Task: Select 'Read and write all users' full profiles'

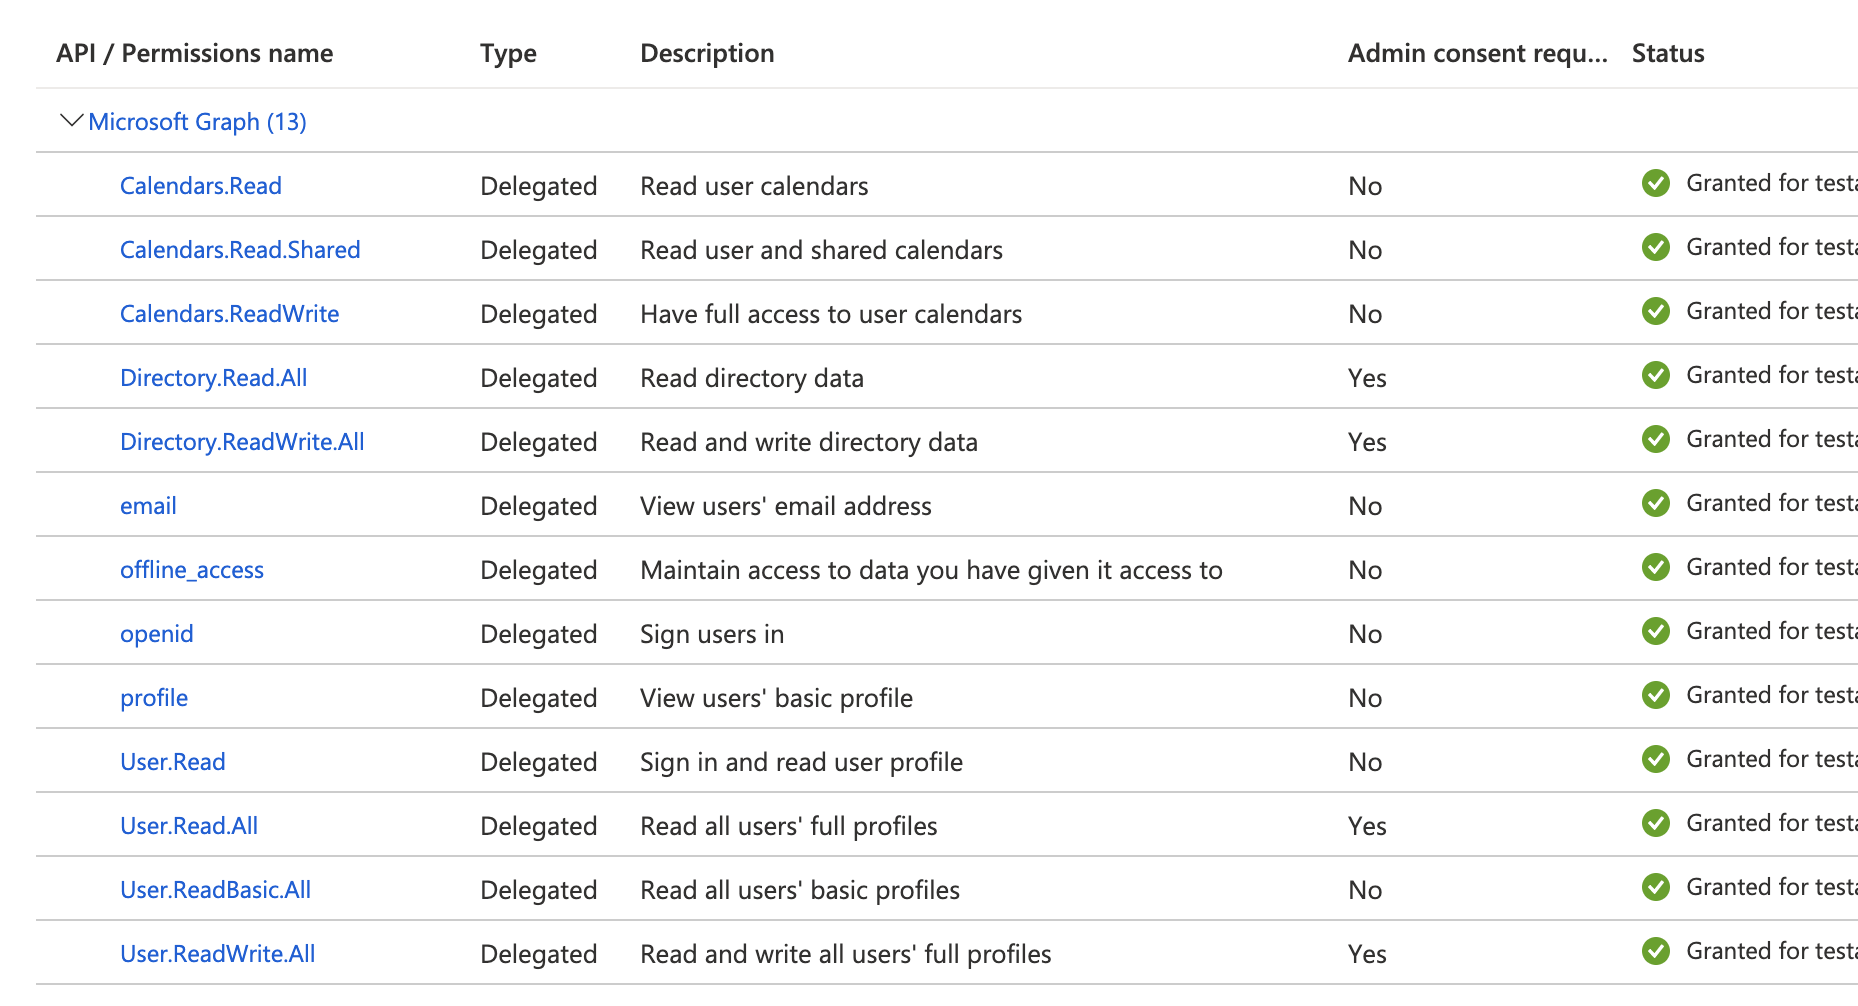Action: coord(846,954)
